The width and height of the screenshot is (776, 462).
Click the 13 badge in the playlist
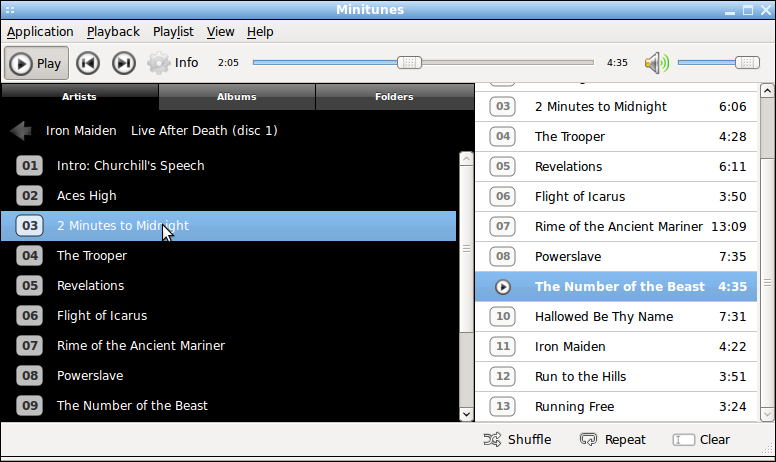[503, 406]
